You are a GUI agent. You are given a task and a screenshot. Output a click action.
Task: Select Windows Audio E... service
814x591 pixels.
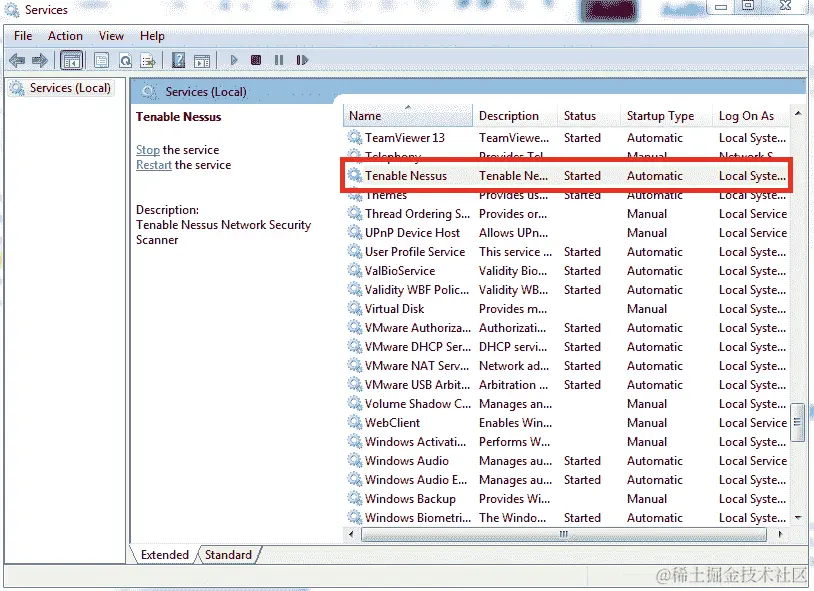tap(416, 479)
